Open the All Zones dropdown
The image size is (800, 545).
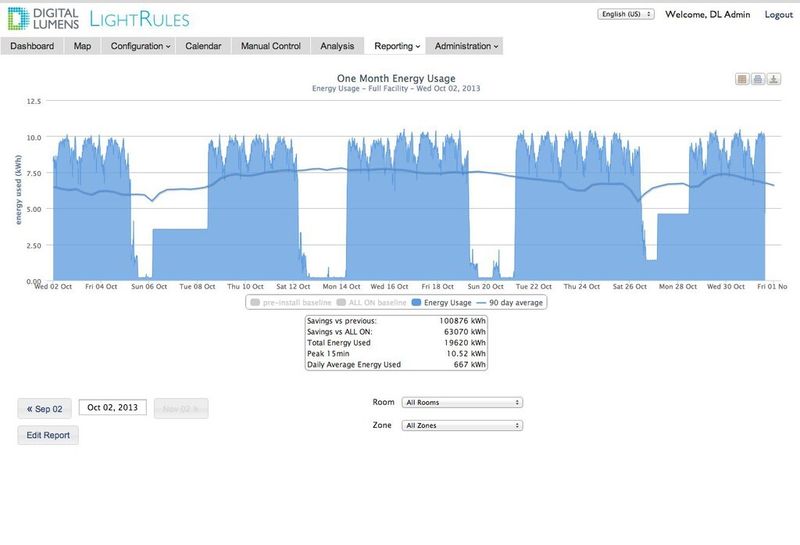(x=462, y=426)
